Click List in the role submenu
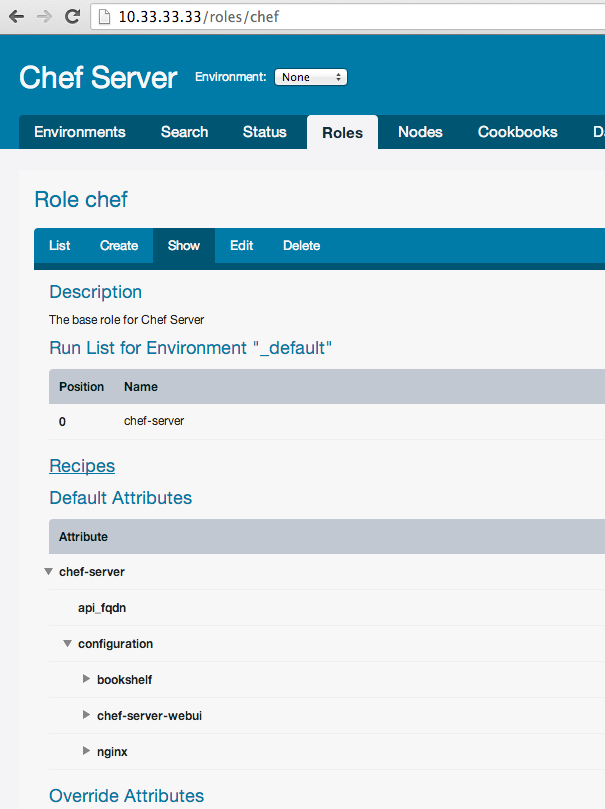 pyautogui.click(x=59, y=246)
